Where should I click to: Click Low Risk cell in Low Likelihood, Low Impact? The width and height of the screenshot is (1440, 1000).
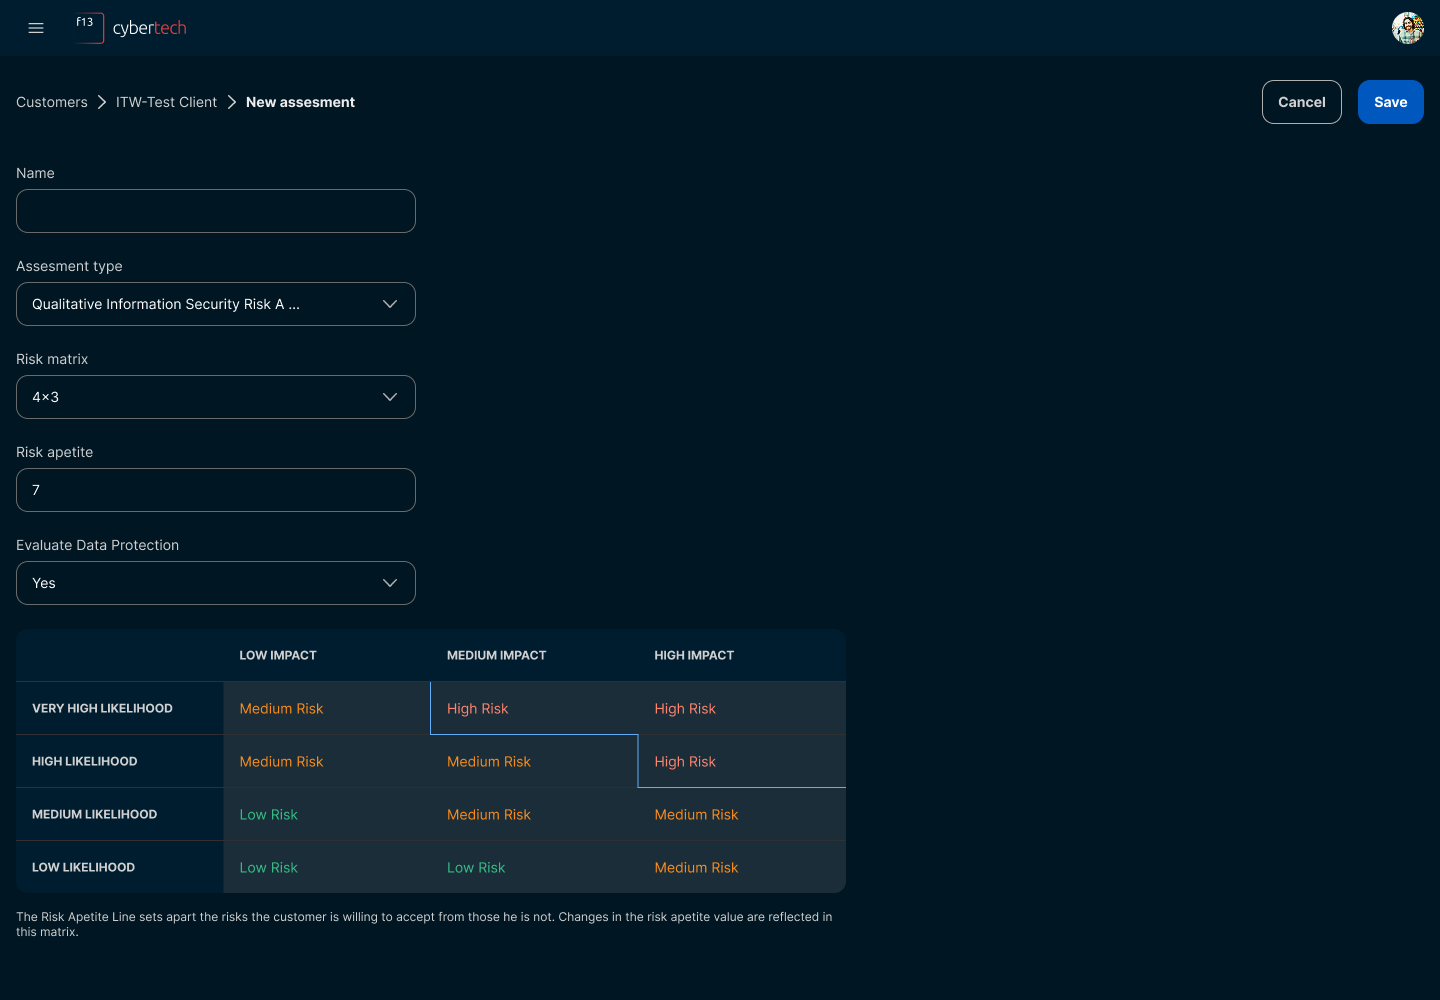(x=269, y=868)
